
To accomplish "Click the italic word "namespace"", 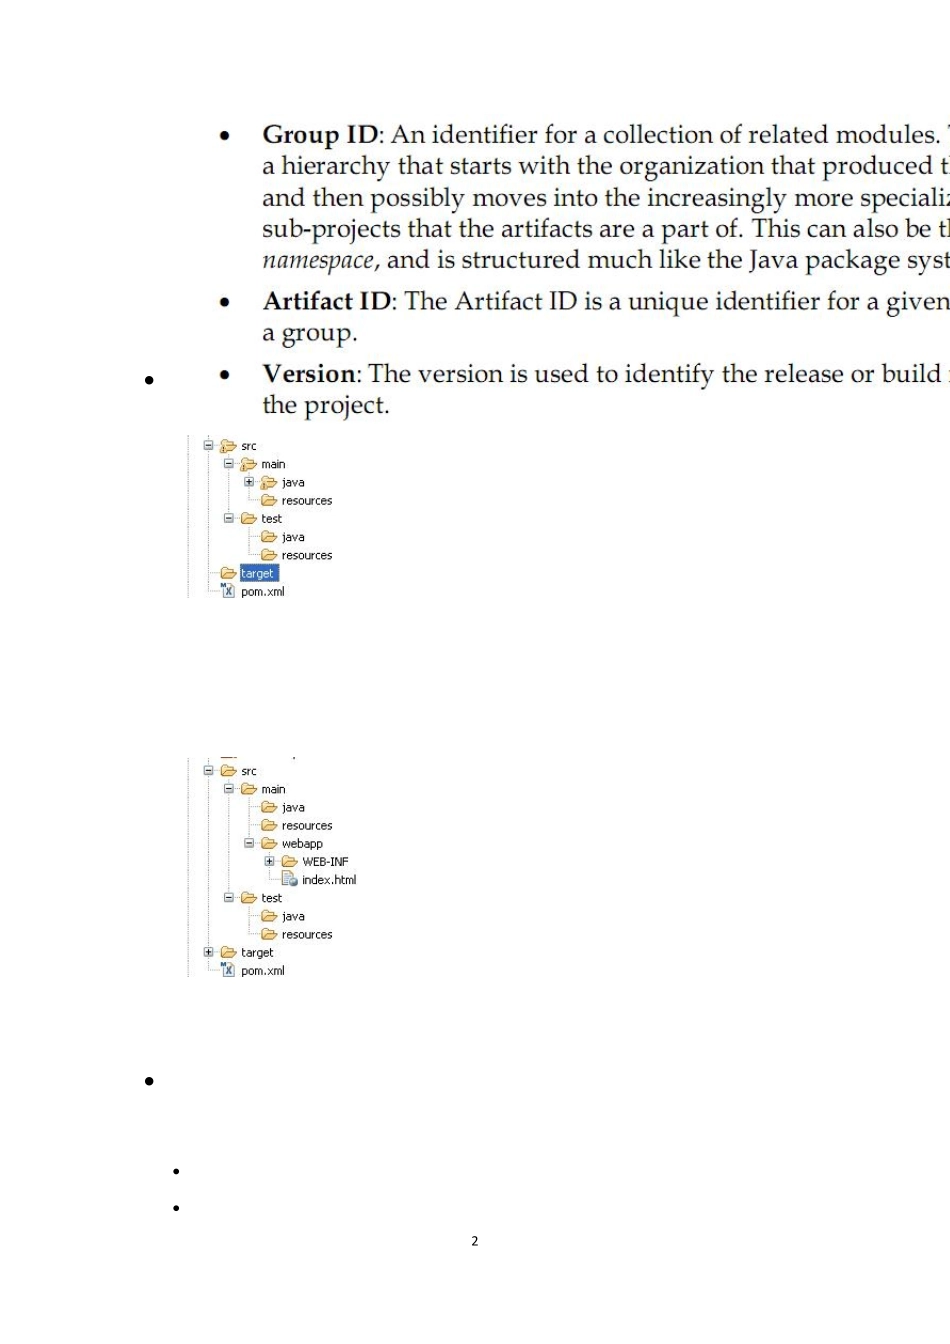I will coord(318,261).
